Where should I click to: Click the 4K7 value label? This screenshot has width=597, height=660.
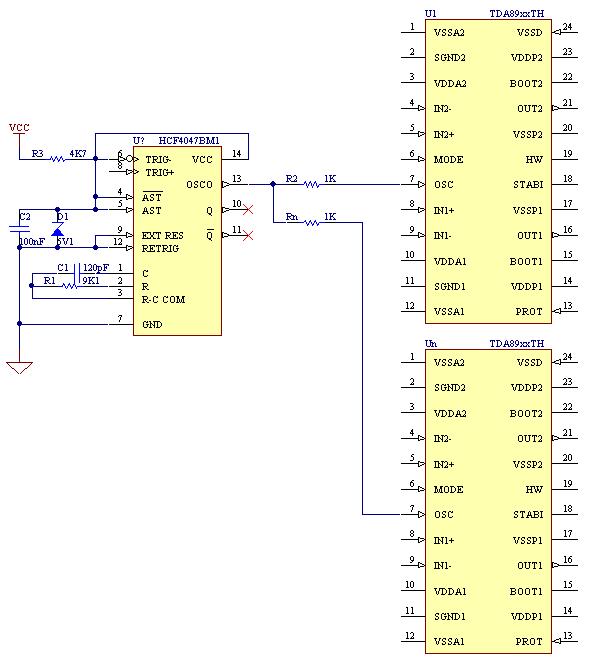tap(78, 154)
